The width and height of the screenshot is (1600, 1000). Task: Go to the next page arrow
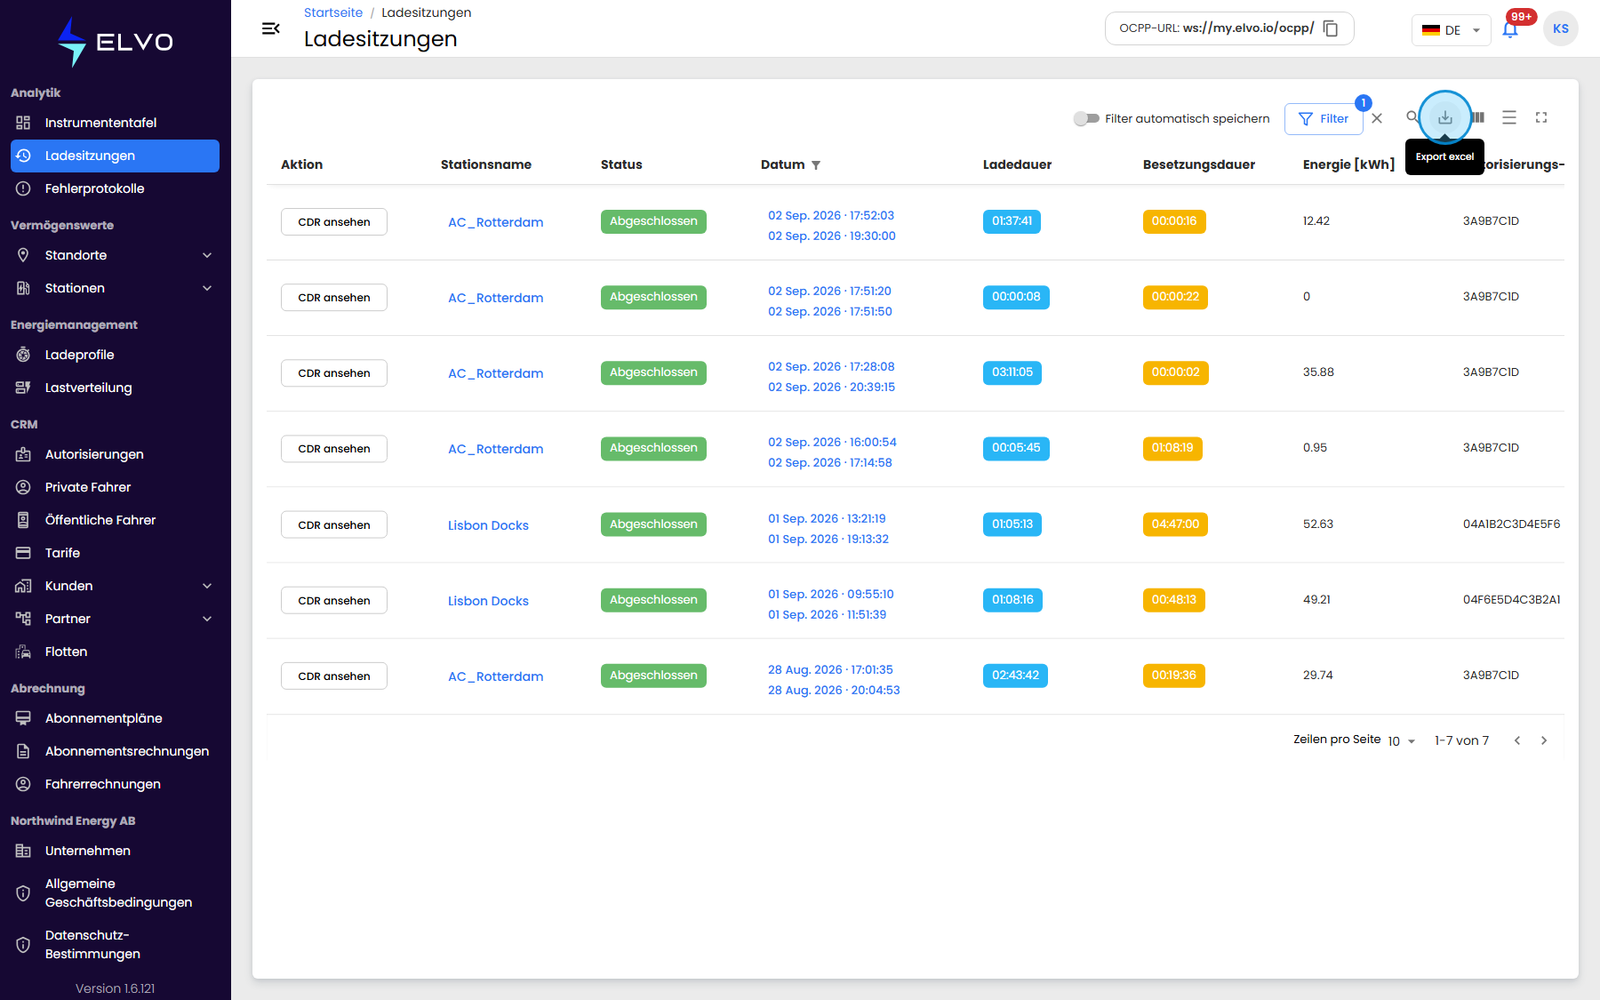click(1544, 741)
